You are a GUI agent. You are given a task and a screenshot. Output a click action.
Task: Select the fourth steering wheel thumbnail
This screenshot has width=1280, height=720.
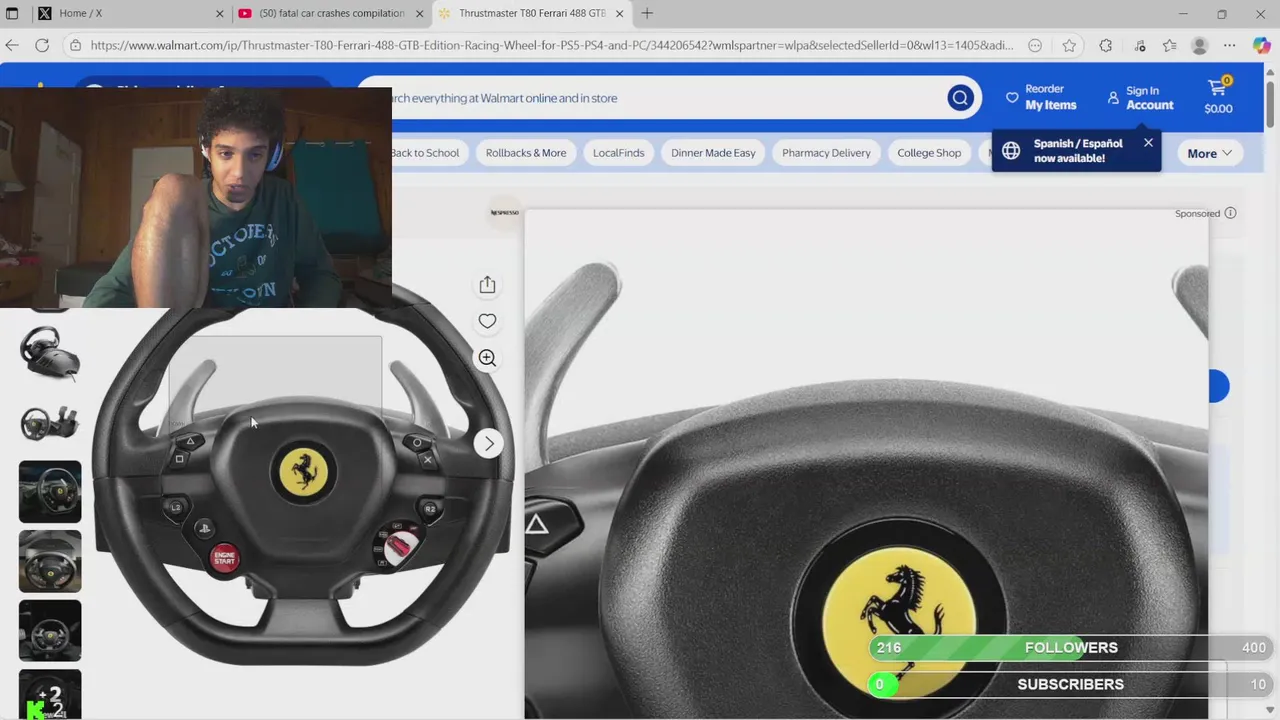50,561
